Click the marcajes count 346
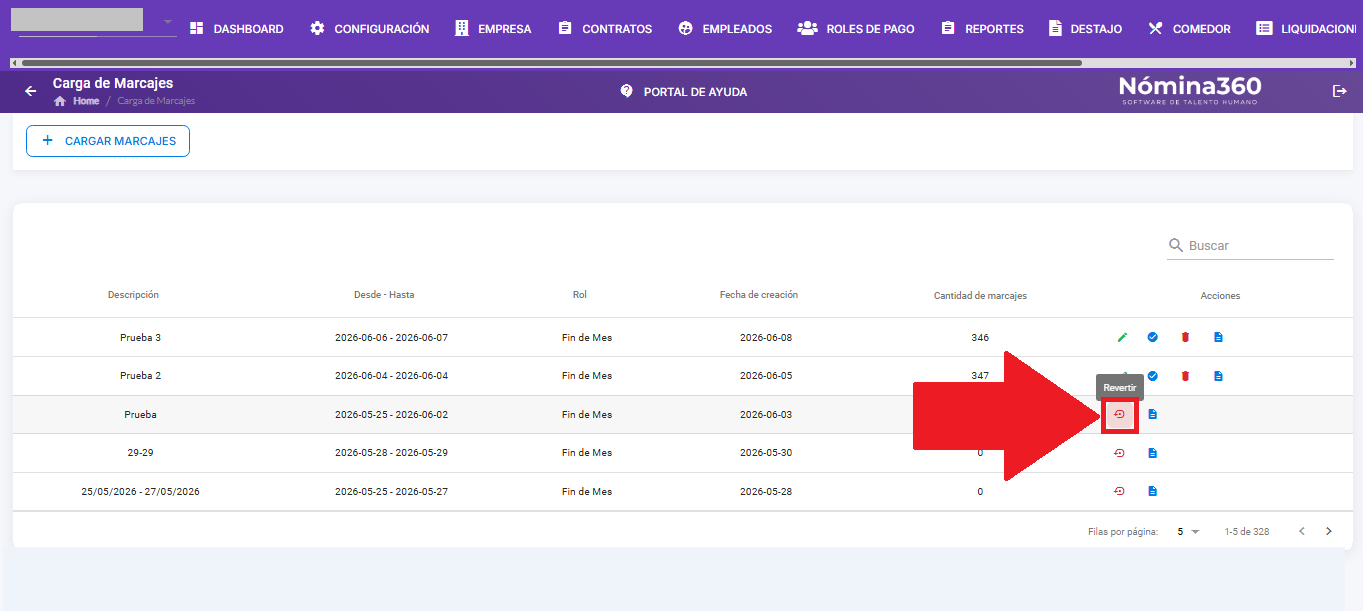Viewport: 1363px width, 611px height. click(980, 337)
